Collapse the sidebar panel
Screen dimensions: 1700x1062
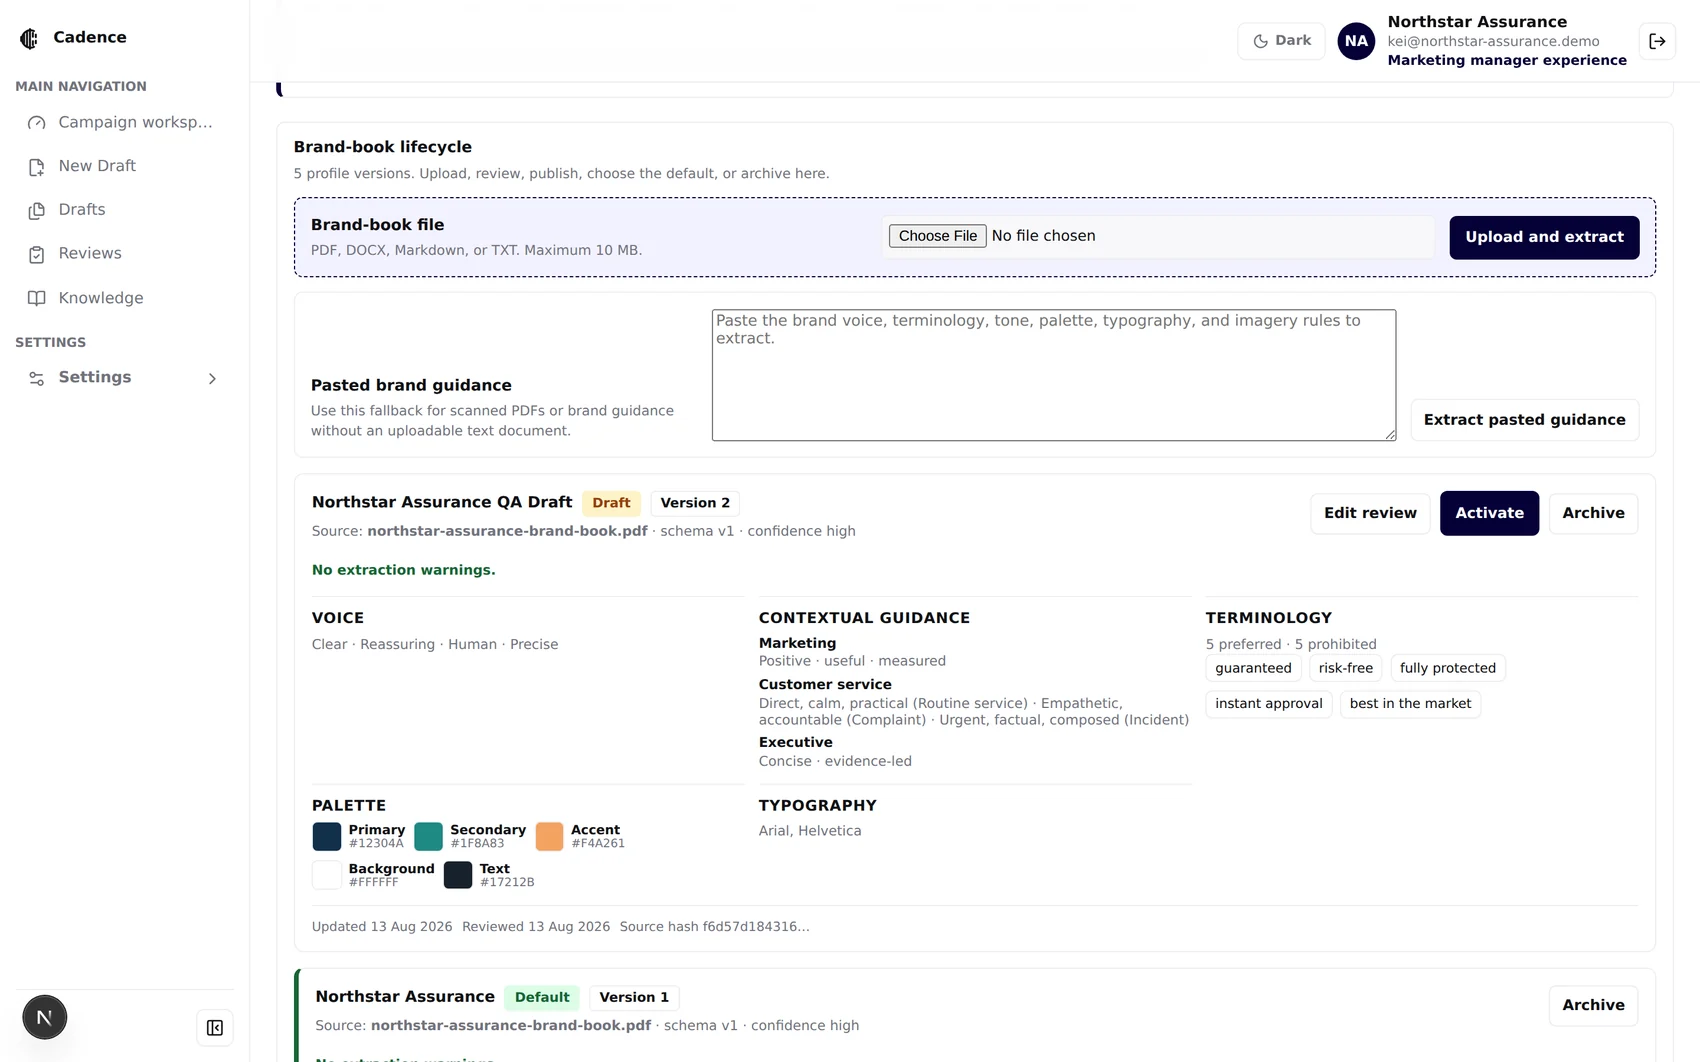[x=215, y=1028]
